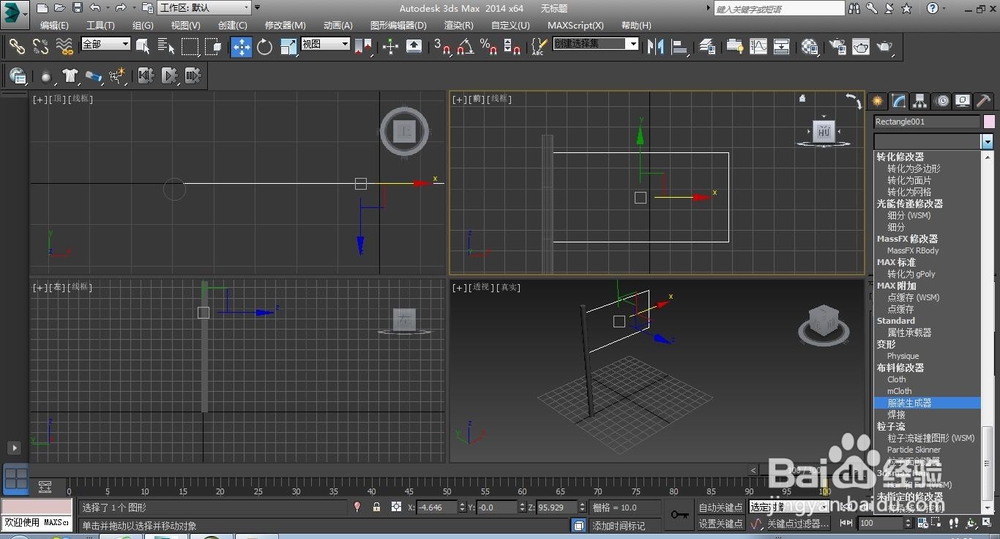
Task: Expand the named selection sets dropdown
Action: [632, 45]
